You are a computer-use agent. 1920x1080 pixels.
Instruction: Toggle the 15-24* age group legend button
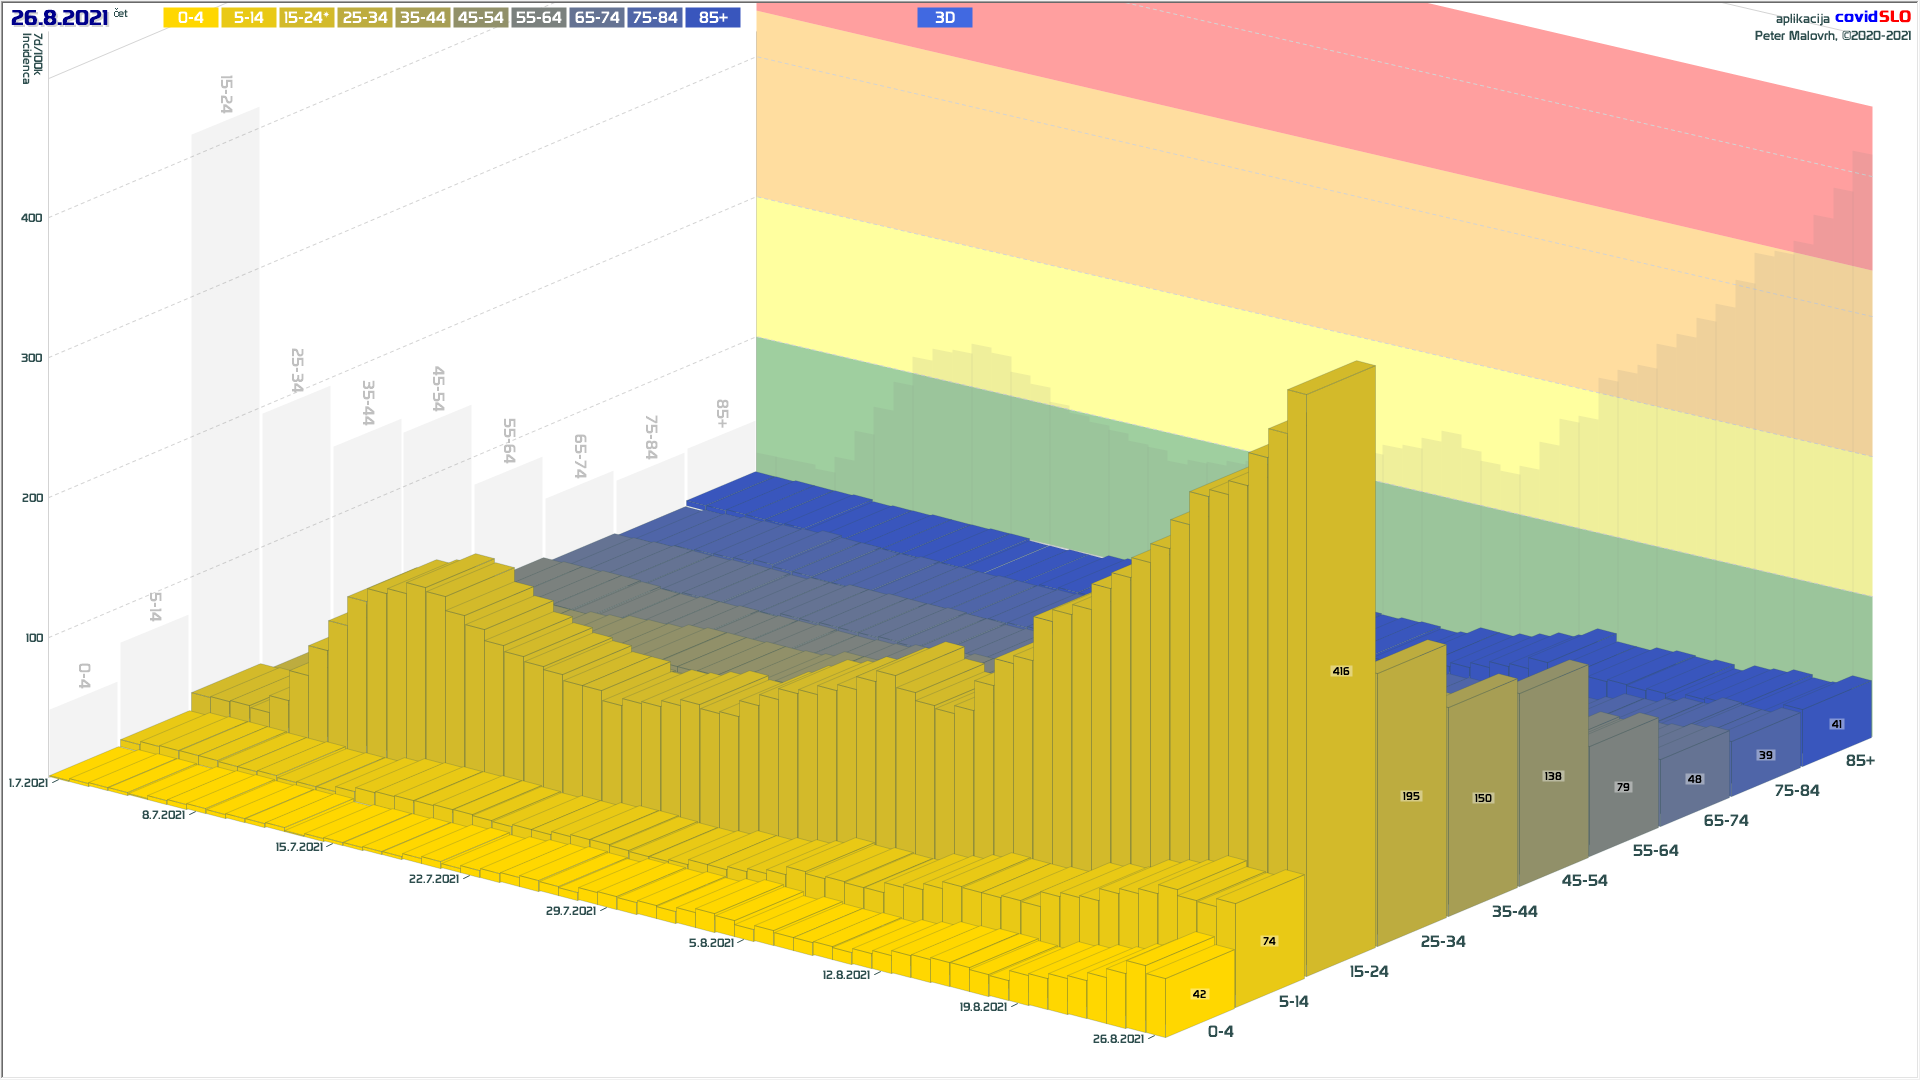click(x=307, y=18)
